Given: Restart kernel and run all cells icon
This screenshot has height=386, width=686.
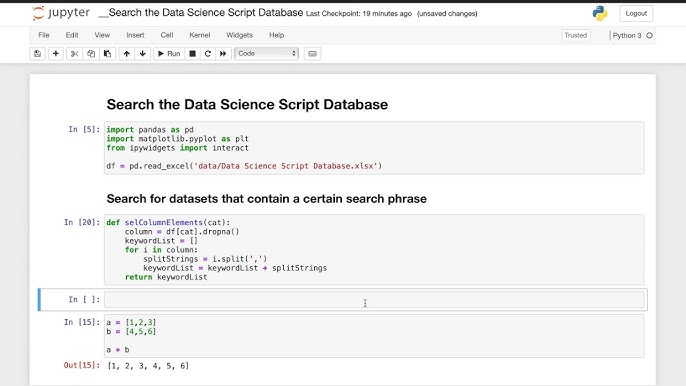Looking at the screenshot, I should pyautogui.click(x=223, y=54).
